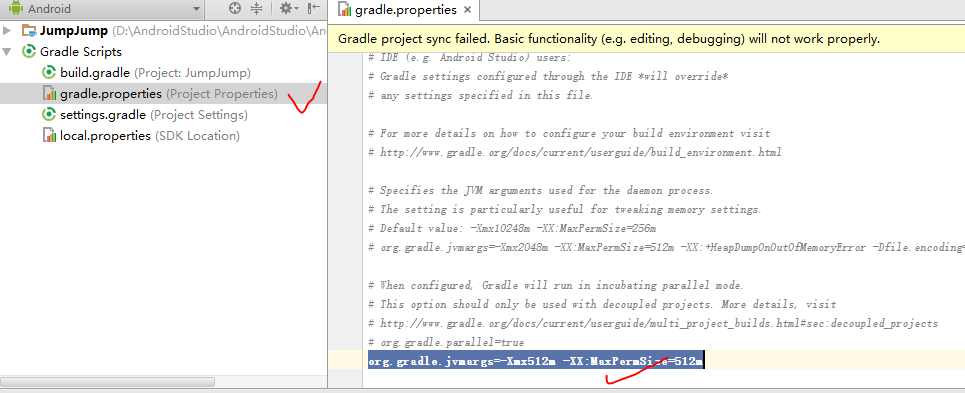Collapse the Gradle Scripts node
Viewport: 965px width, 393px height.
tap(7, 52)
